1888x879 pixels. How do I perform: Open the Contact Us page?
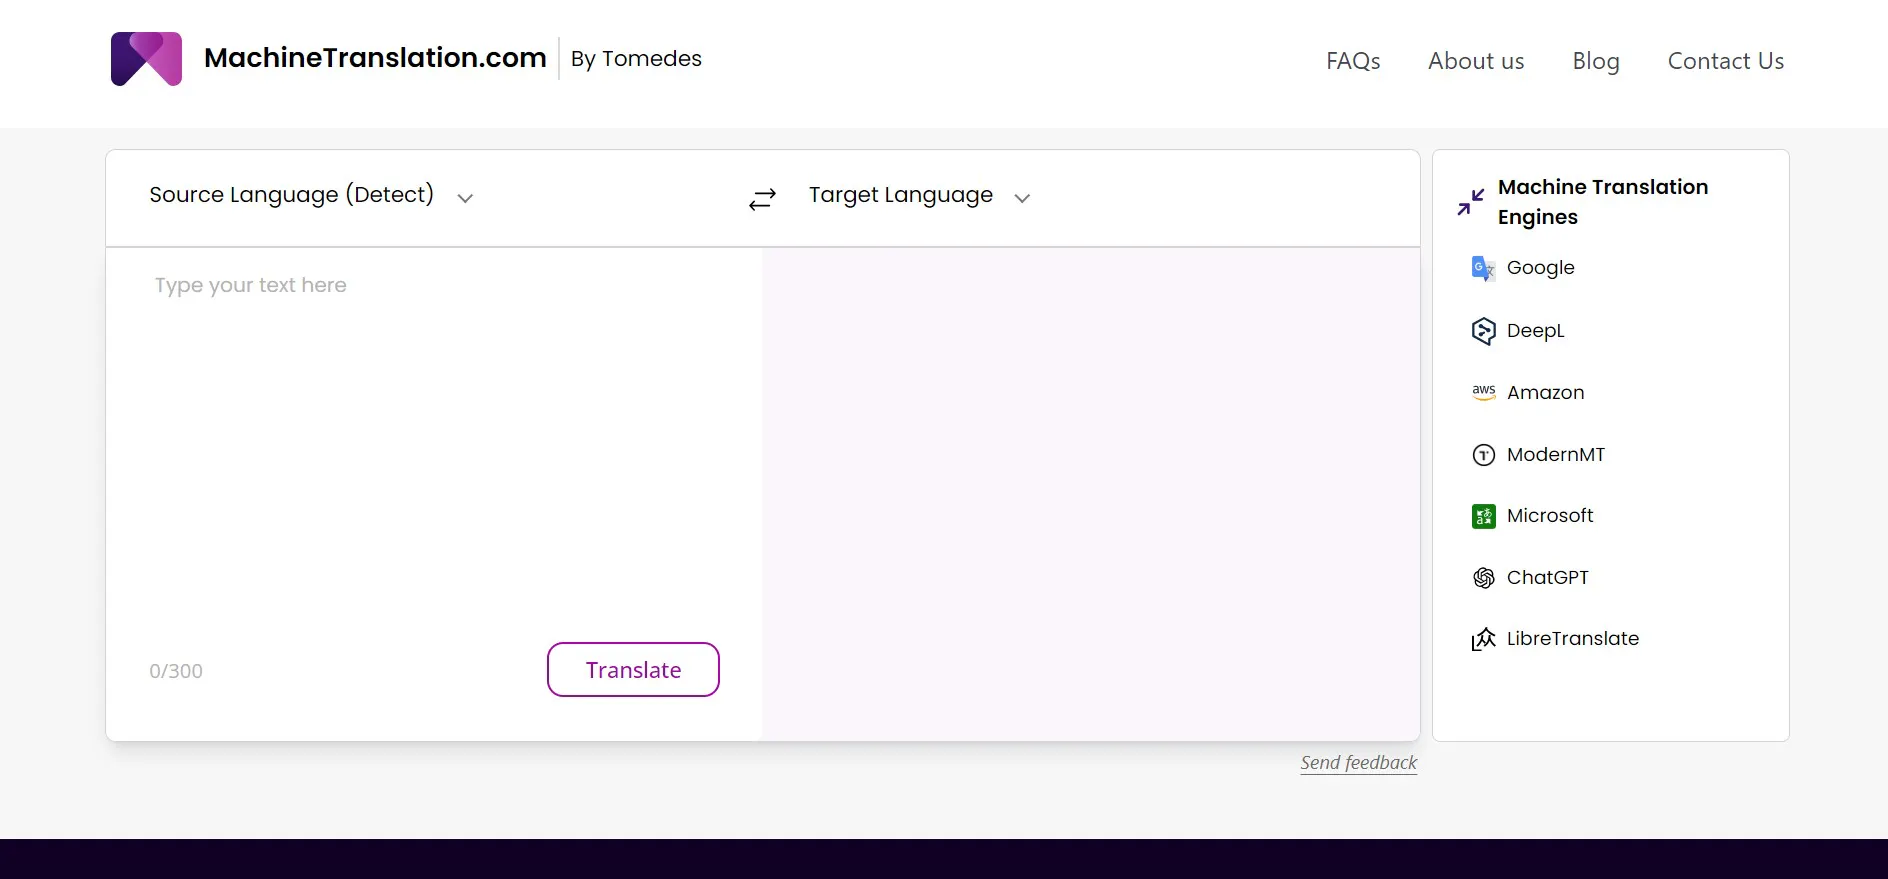click(x=1726, y=61)
